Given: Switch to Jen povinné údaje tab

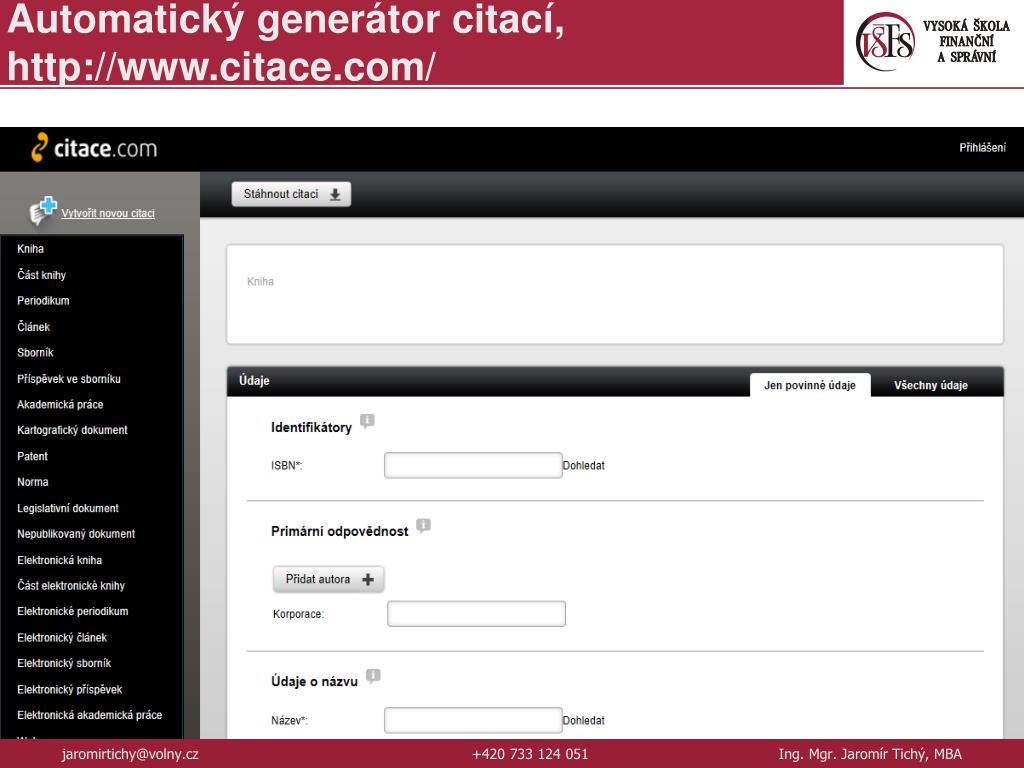Looking at the screenshot, I should pos(810,385).
